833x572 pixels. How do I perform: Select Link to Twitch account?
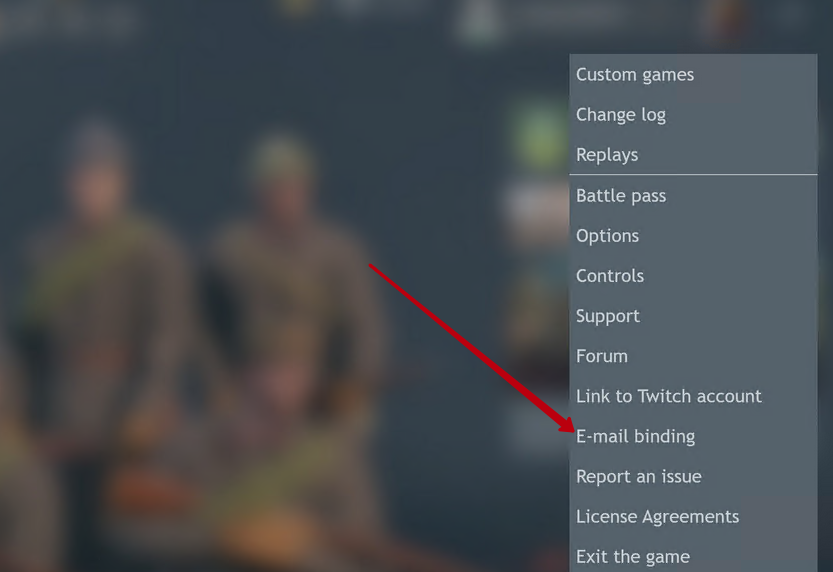693,396
